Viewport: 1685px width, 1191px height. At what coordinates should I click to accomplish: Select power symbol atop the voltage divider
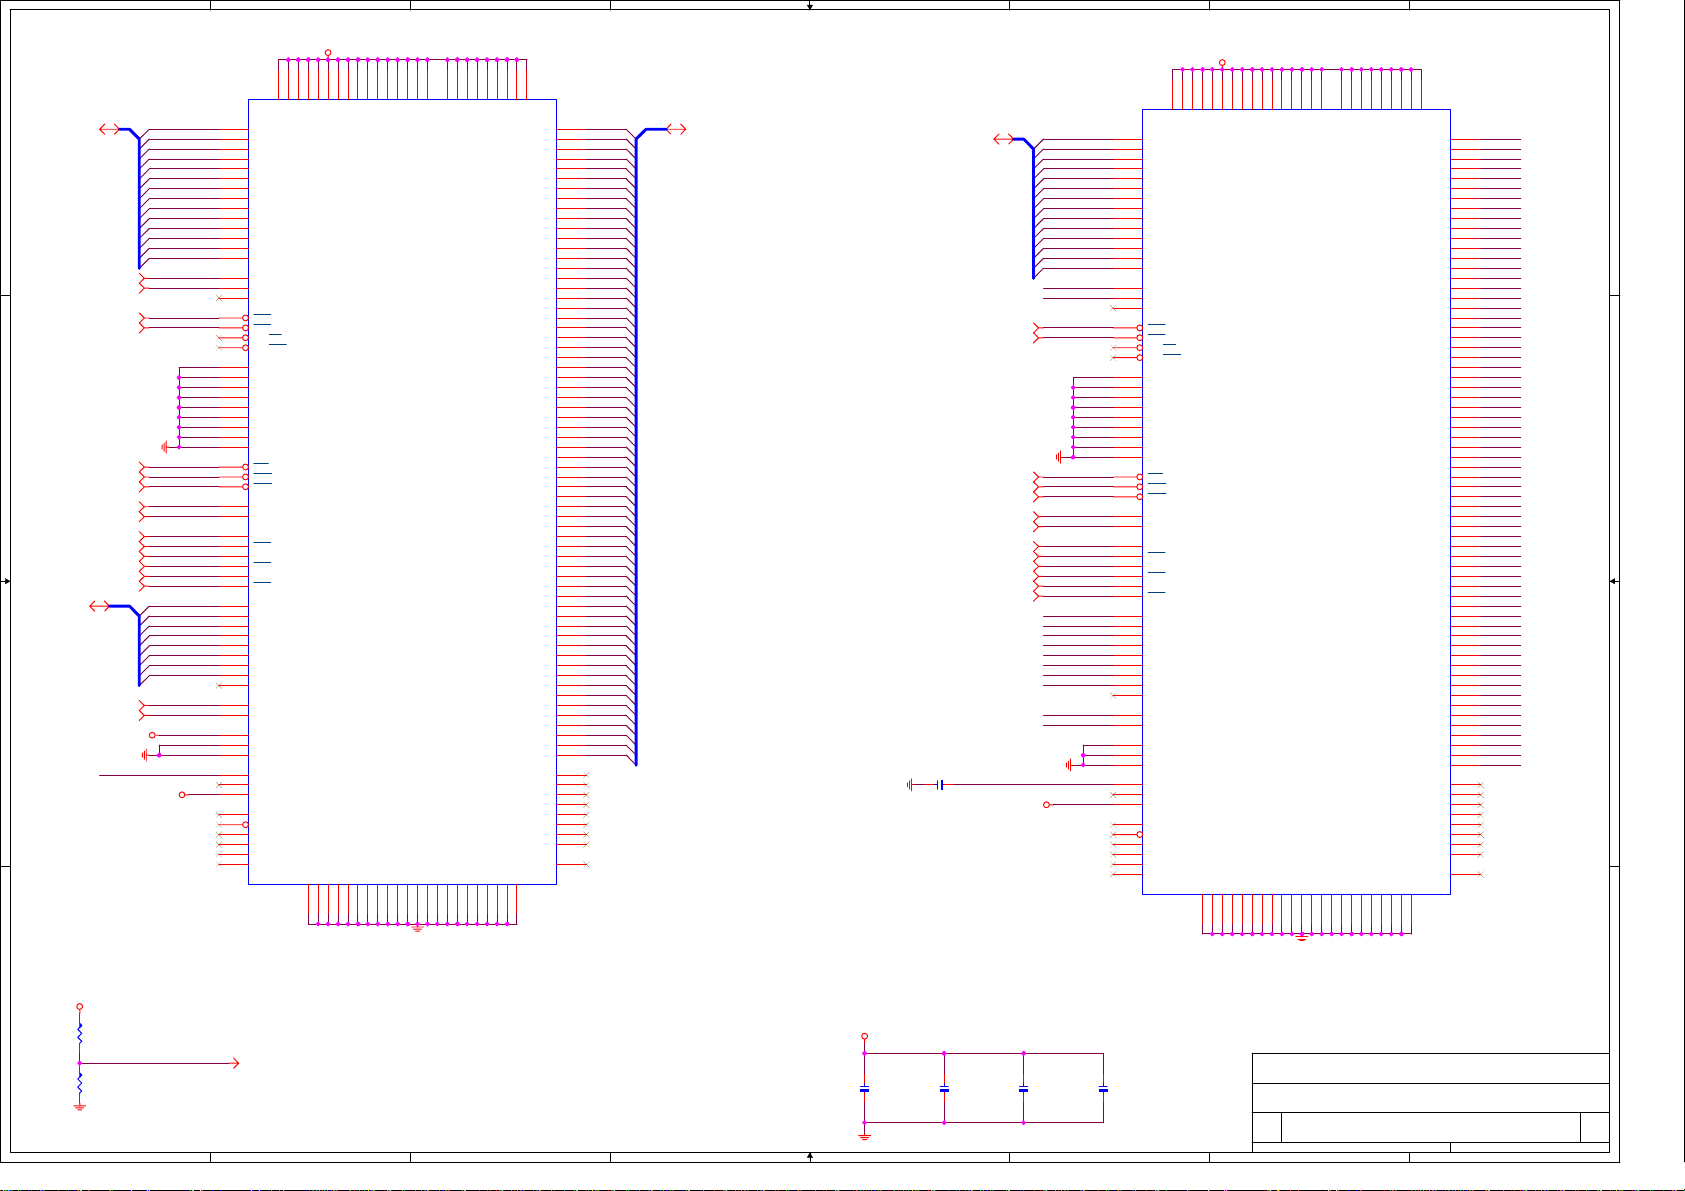click(x=79, y=1008)
